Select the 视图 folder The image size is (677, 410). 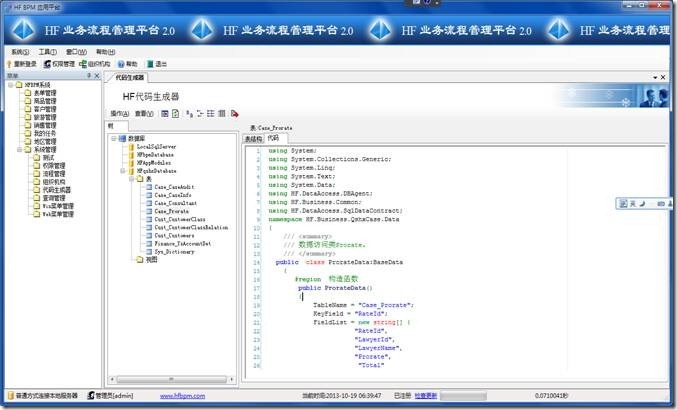(x=147, y=260)
